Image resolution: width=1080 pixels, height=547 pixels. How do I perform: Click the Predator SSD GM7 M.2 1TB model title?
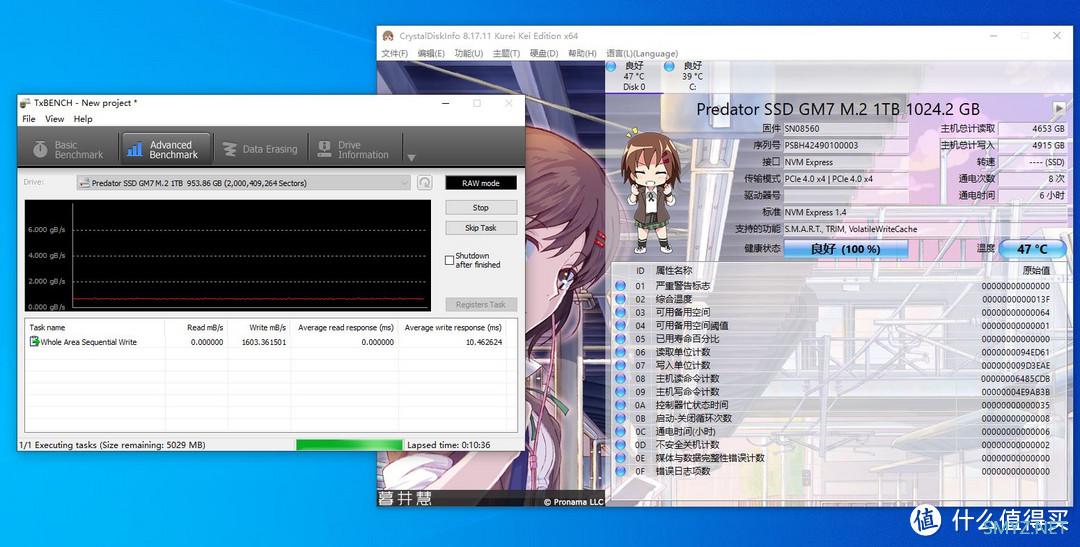[x=838, y=109]
